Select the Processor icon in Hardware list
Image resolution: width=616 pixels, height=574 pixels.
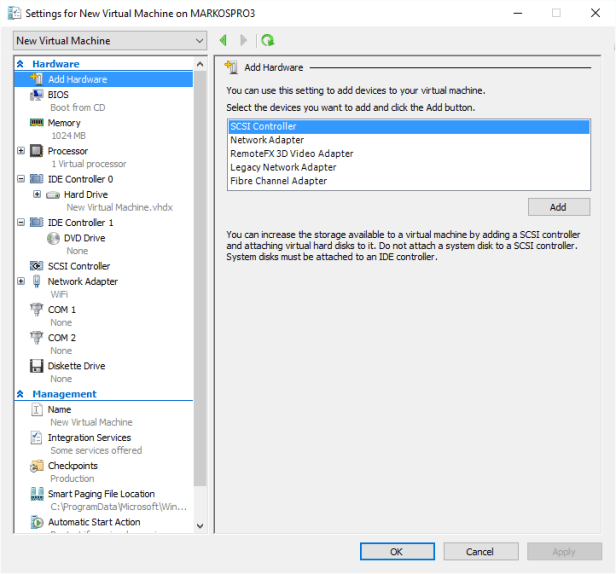(38, 151)
